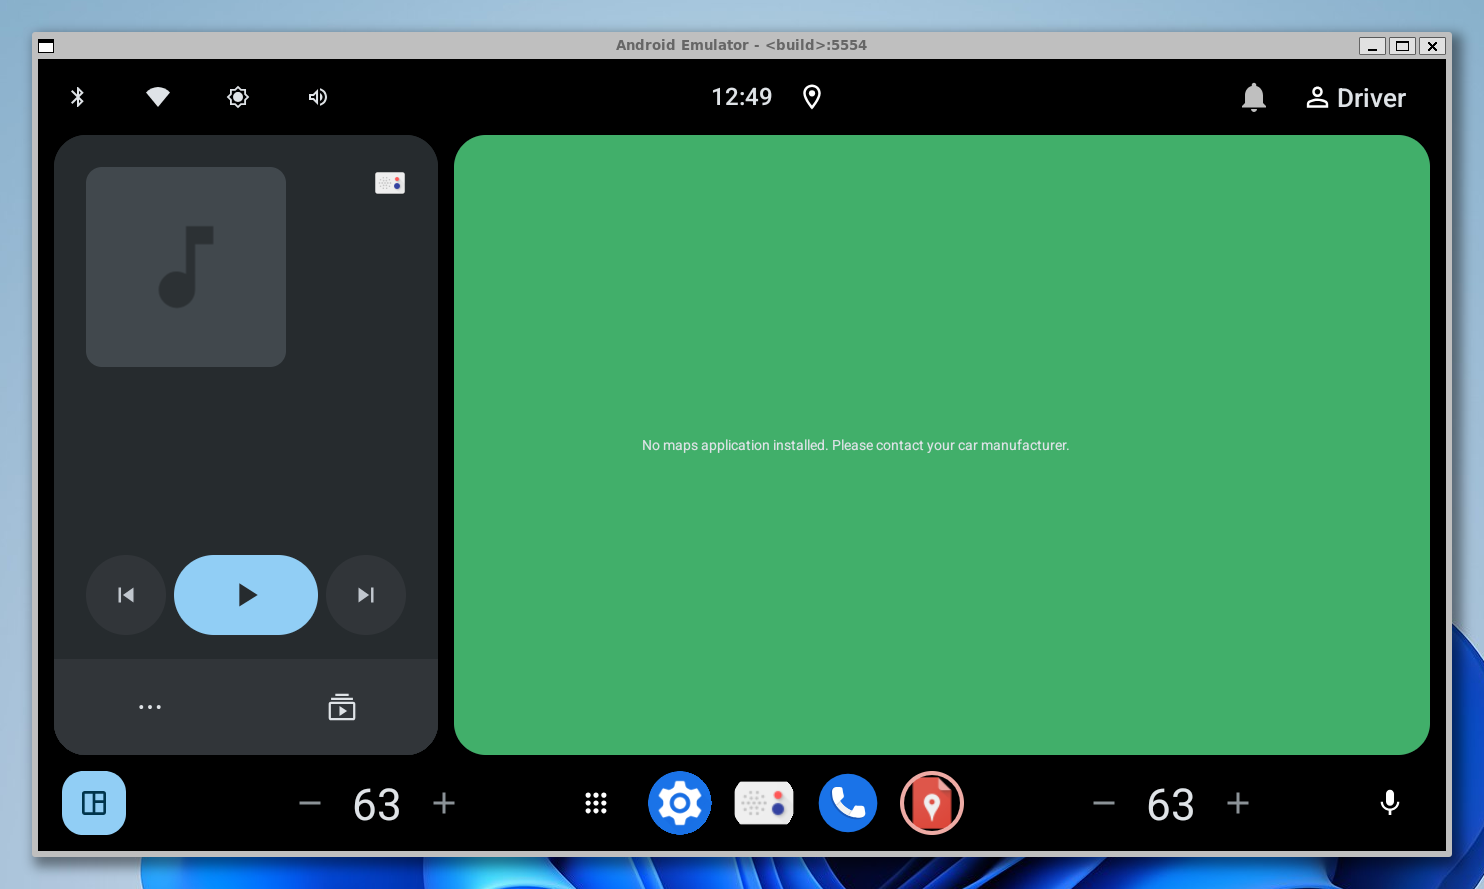Select the location pin beside the clock

point(811,97)
